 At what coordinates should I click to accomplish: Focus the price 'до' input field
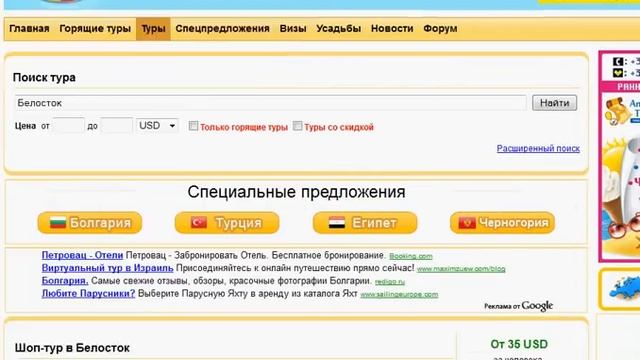[116, 126]
